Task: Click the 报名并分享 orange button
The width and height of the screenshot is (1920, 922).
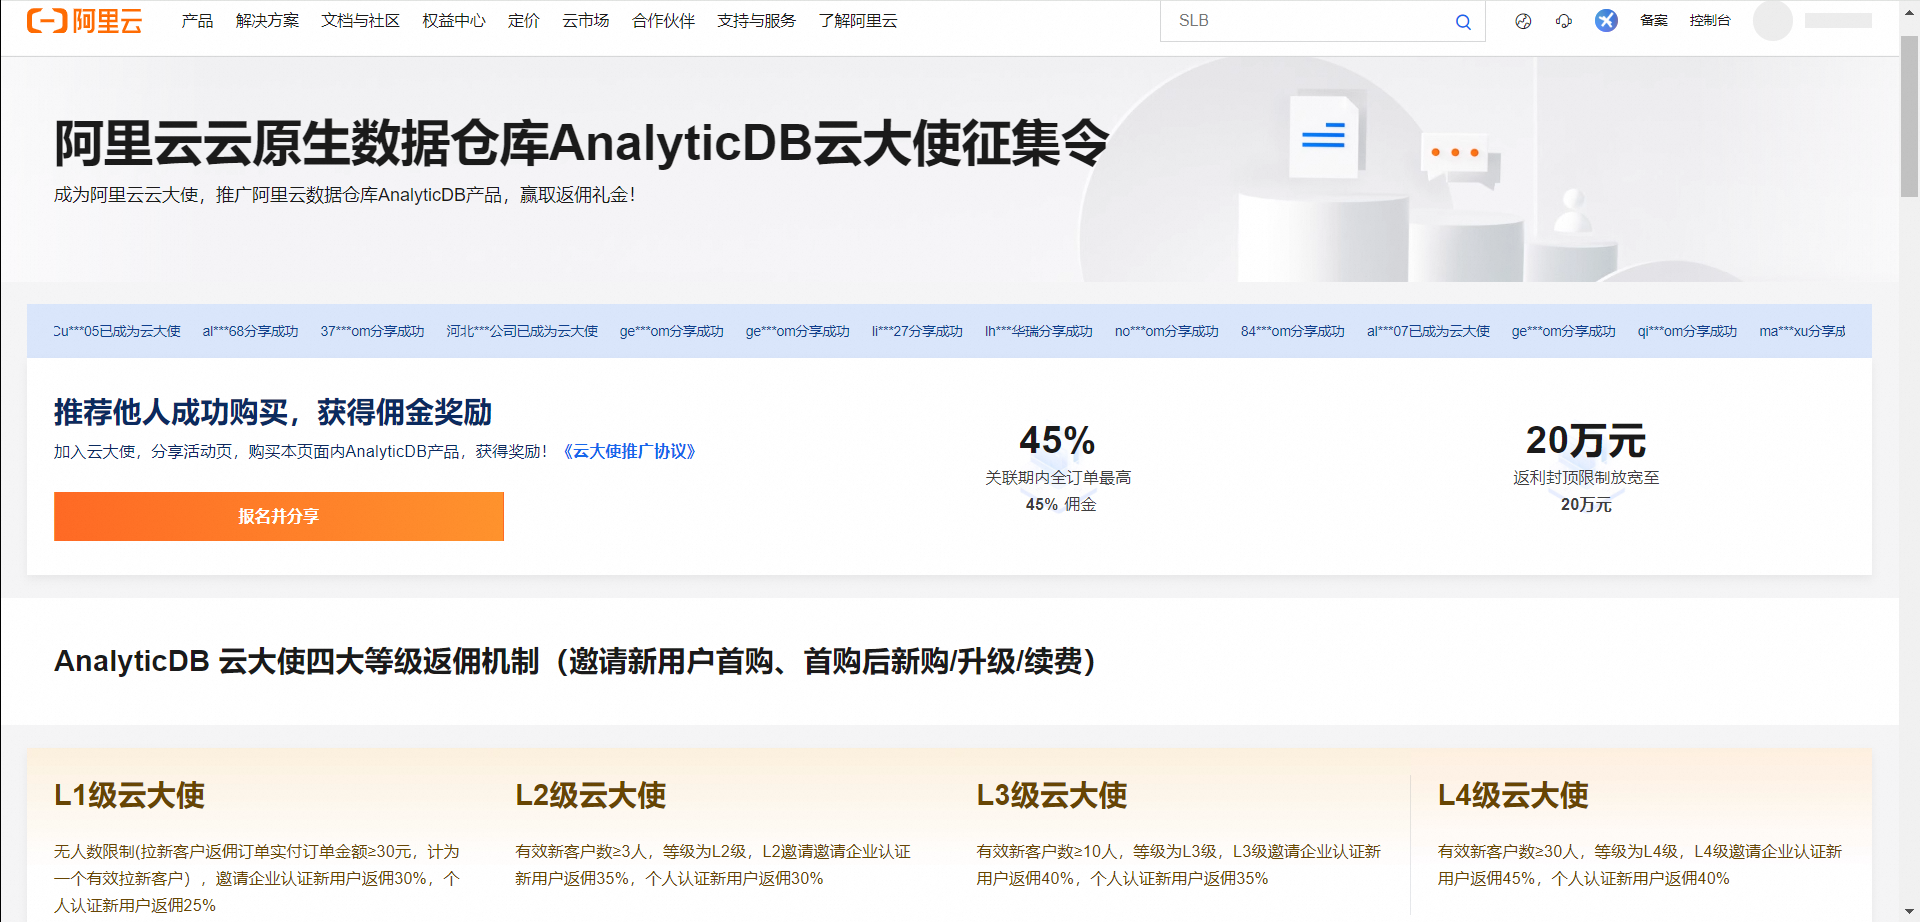Action: (x=279, y=516)
